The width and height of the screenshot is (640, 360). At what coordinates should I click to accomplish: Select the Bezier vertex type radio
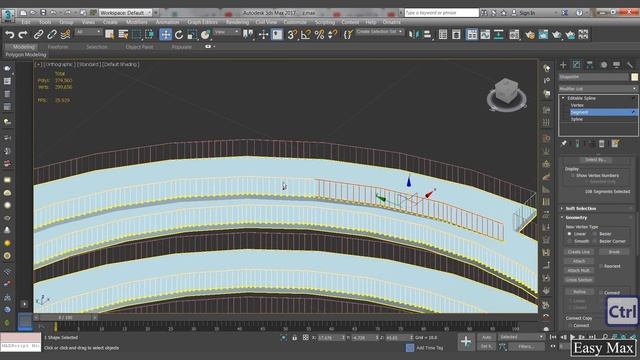click(x=595, y=234)
